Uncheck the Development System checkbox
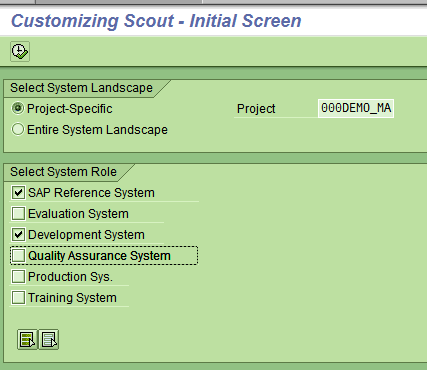Screen dimensions: 427x370 tap(18, 235)
